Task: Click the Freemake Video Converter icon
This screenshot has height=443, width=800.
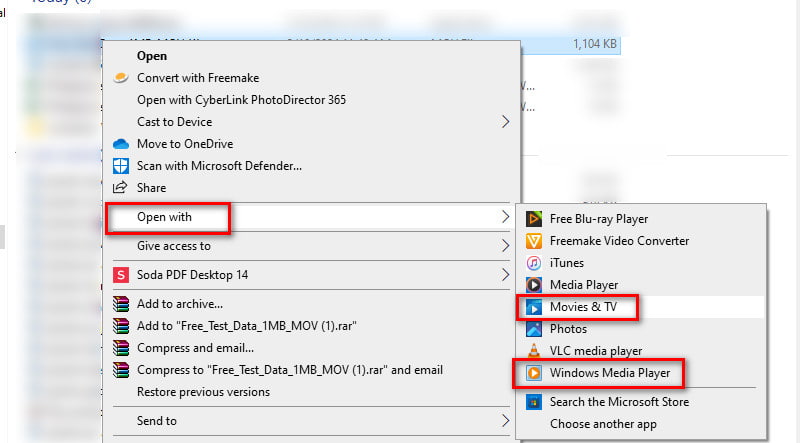Action: pyautogui.click(x=534, y=241)
